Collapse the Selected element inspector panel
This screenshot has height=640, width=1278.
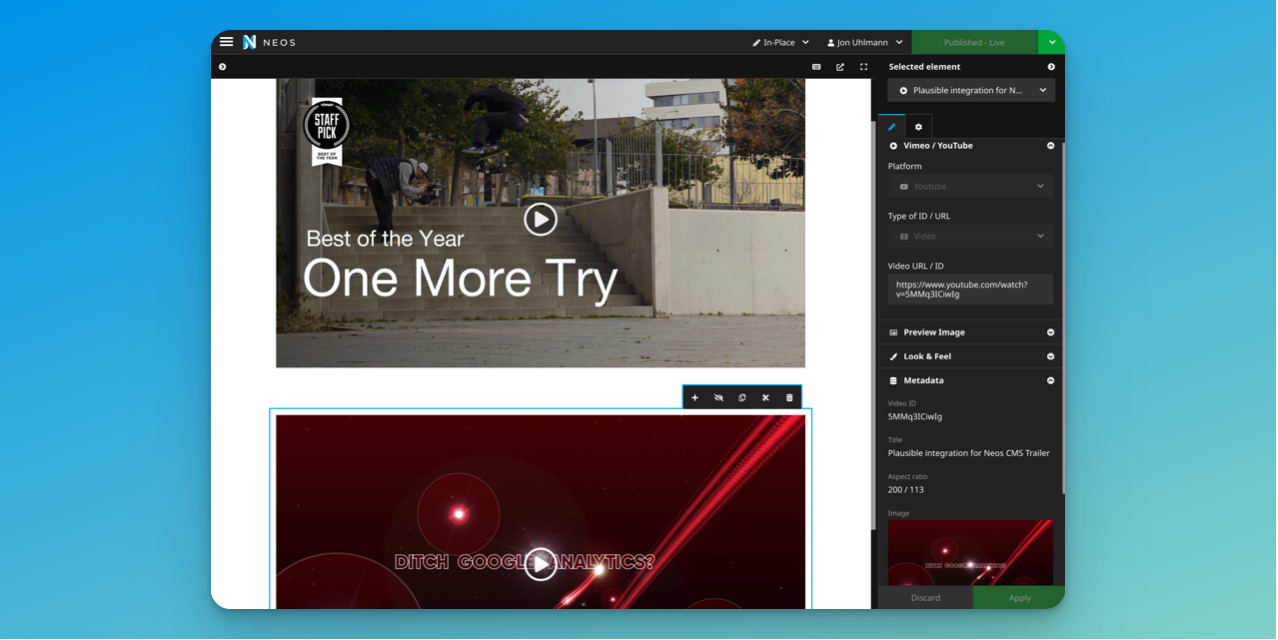click(x=1051, y=67)
